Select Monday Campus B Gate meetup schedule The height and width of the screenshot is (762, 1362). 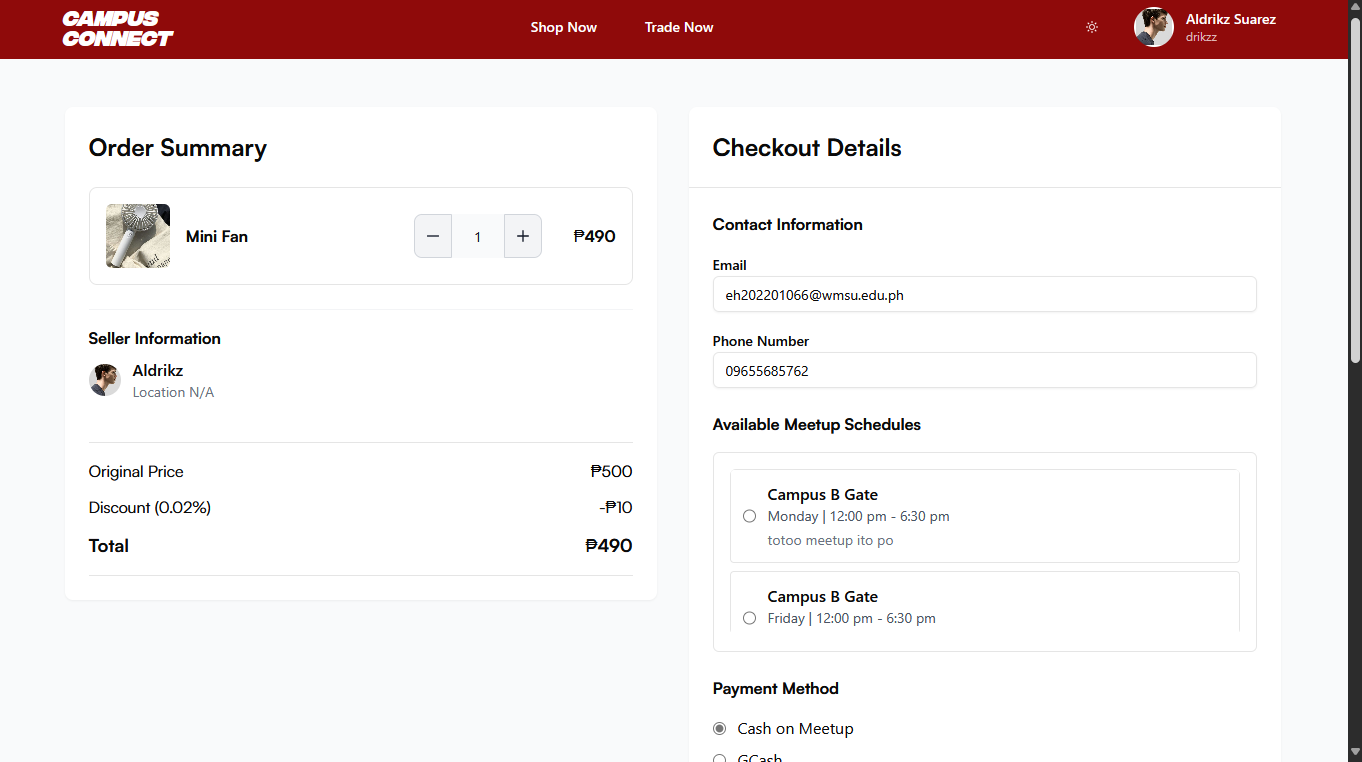click(750, 516)
